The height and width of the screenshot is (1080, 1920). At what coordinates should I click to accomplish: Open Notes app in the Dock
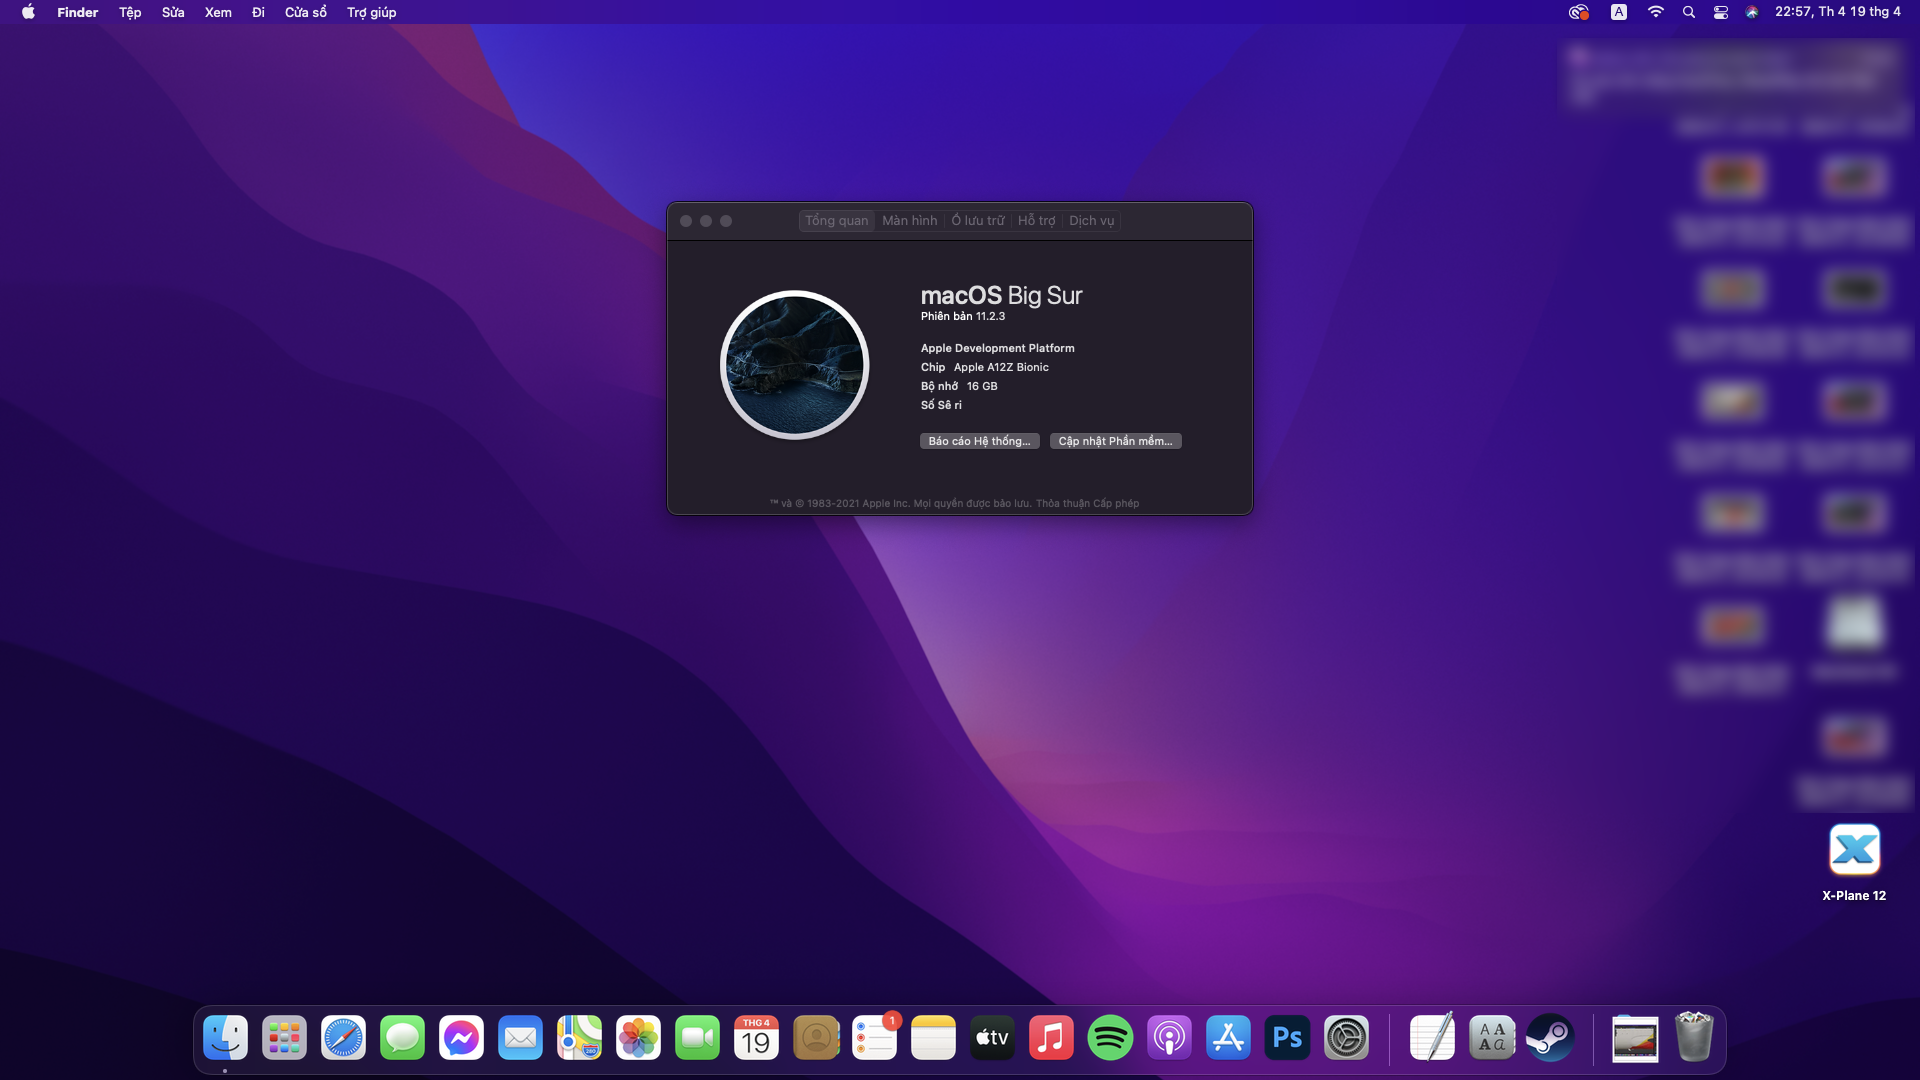[x=933, y=1038]
